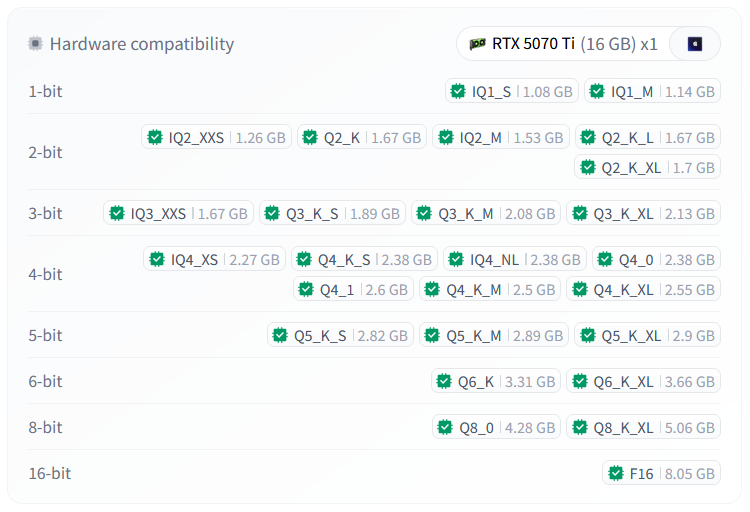Open the RTX 5070 Ti hardware selector
750x512 pixels.
563,44
